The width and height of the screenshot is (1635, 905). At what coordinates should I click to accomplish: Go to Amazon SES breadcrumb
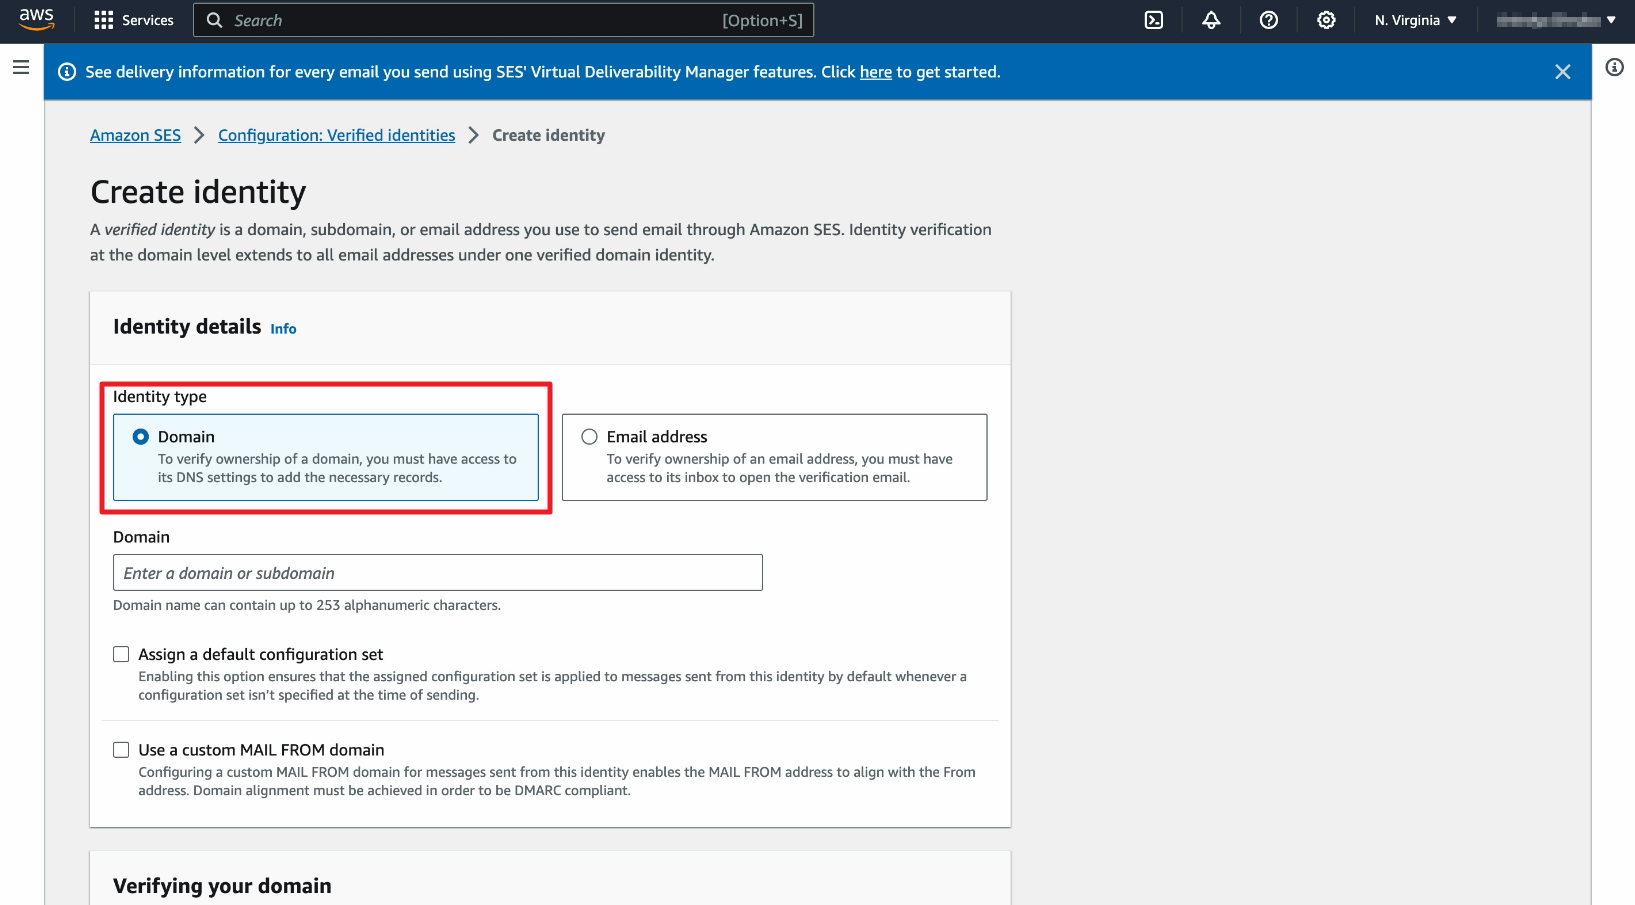point(135,135)
